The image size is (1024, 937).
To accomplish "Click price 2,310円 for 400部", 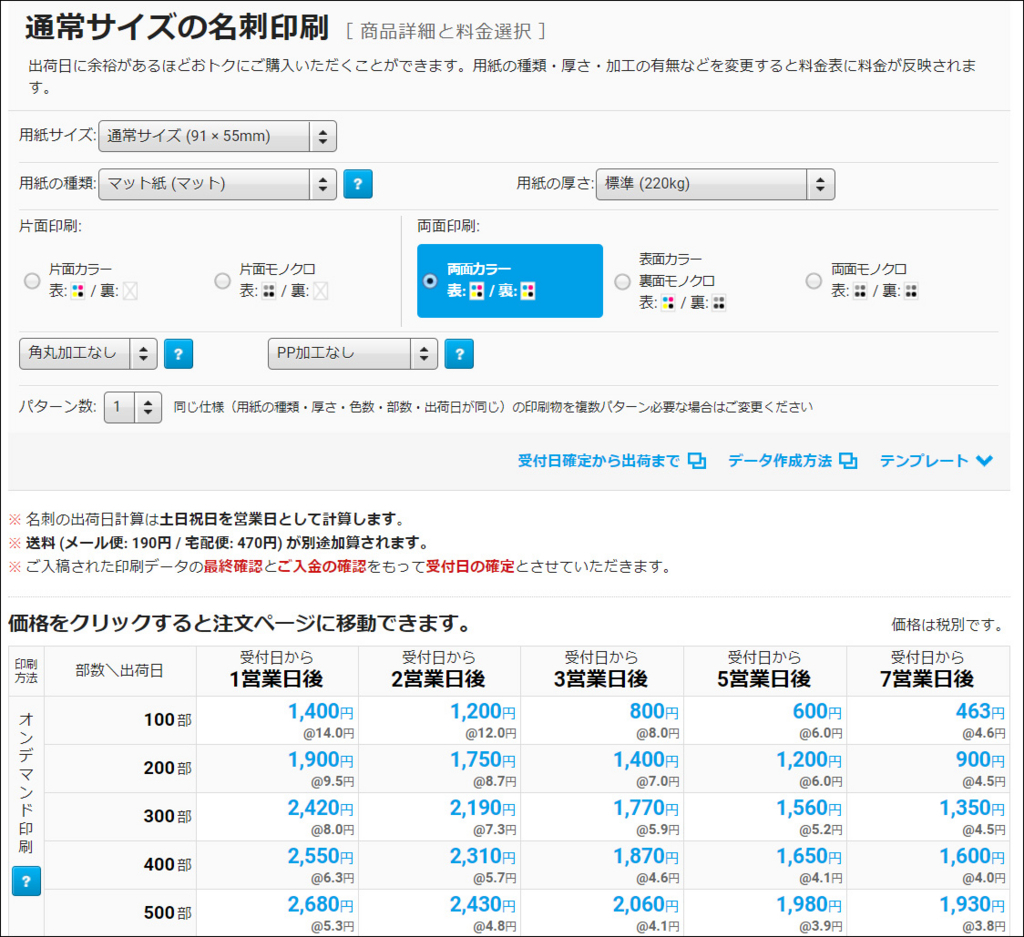I will click(x=483, y=857).
